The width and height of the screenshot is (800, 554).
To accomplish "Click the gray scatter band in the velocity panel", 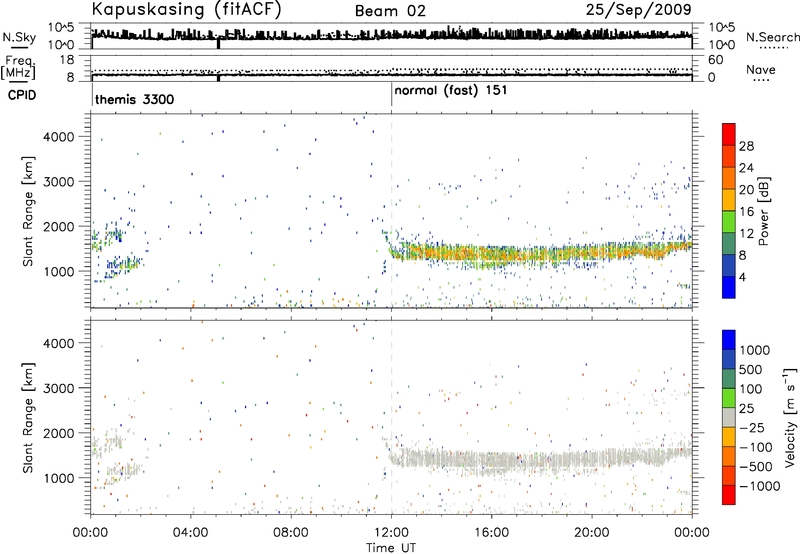I will pos(541,459).
